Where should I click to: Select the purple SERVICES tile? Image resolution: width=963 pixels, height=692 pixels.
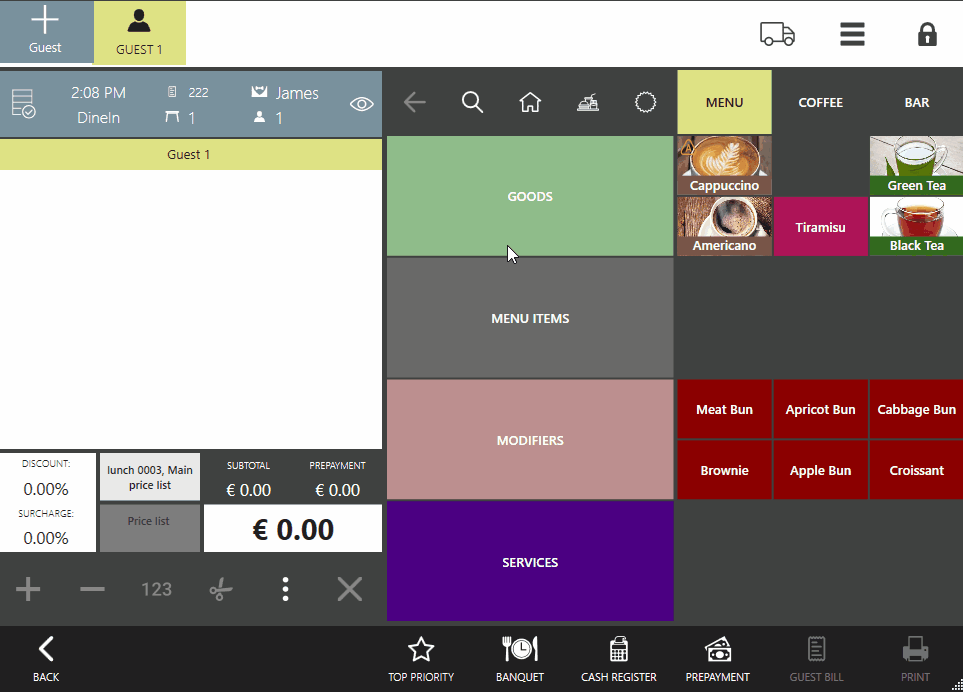point(530,561)
